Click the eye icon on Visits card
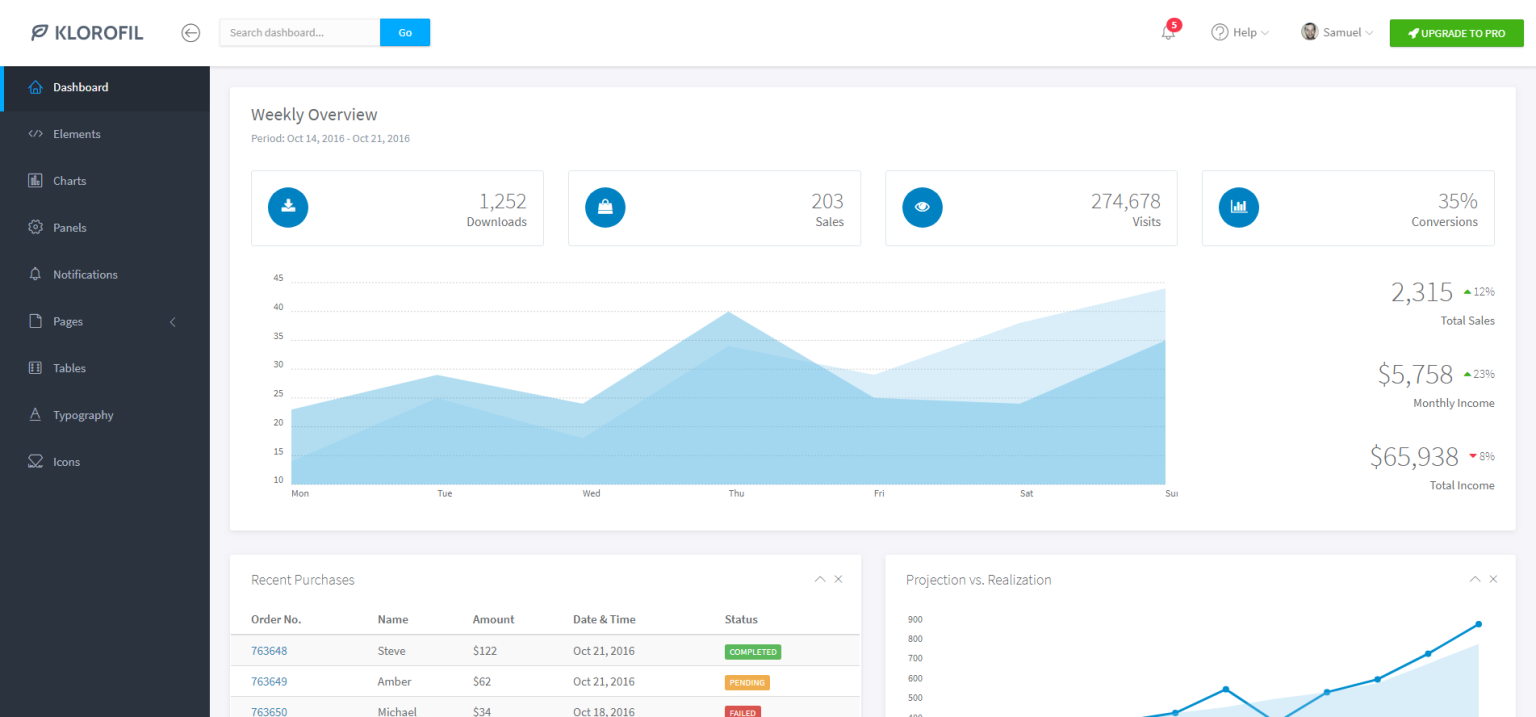Viewport: 1536px width, 717px height. coord(922,207)
